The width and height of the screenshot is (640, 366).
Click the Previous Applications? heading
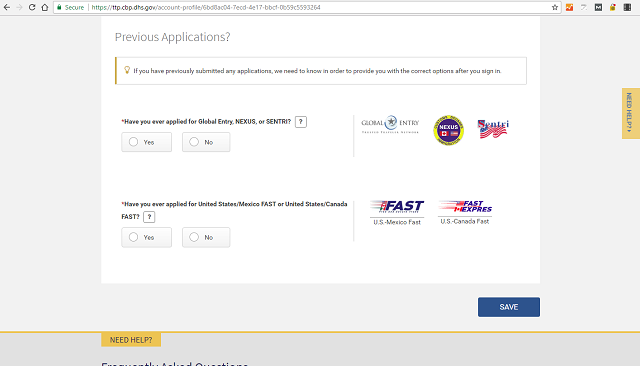(x=172, y=37)
